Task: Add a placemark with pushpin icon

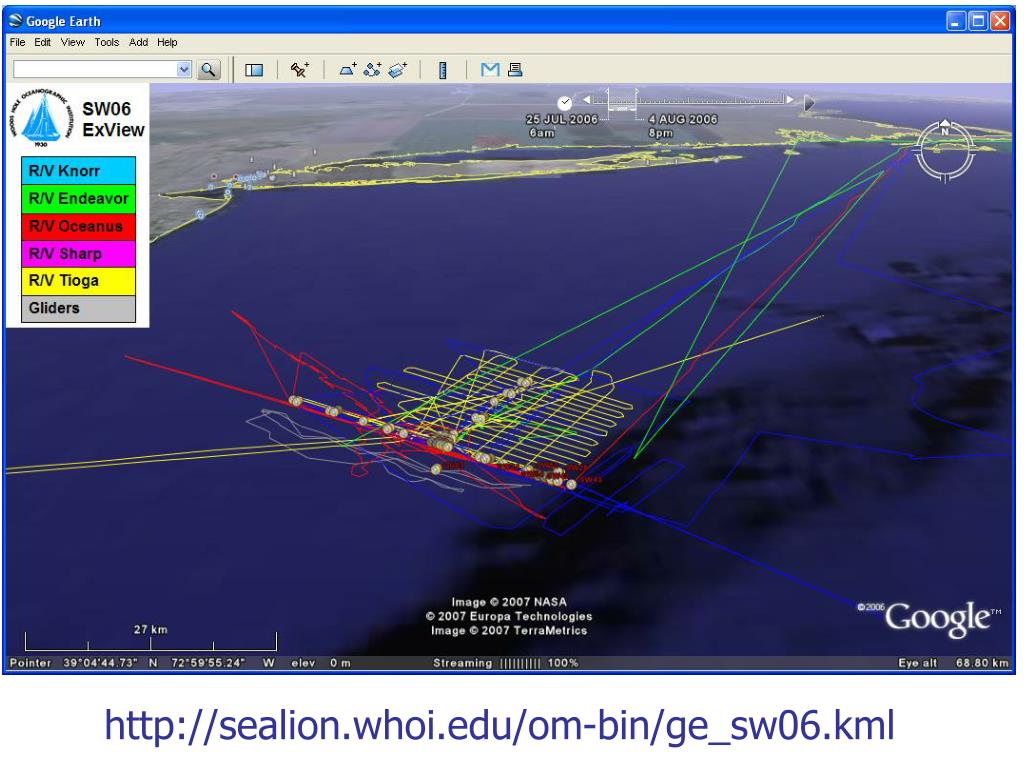Action: pos(300,69)
